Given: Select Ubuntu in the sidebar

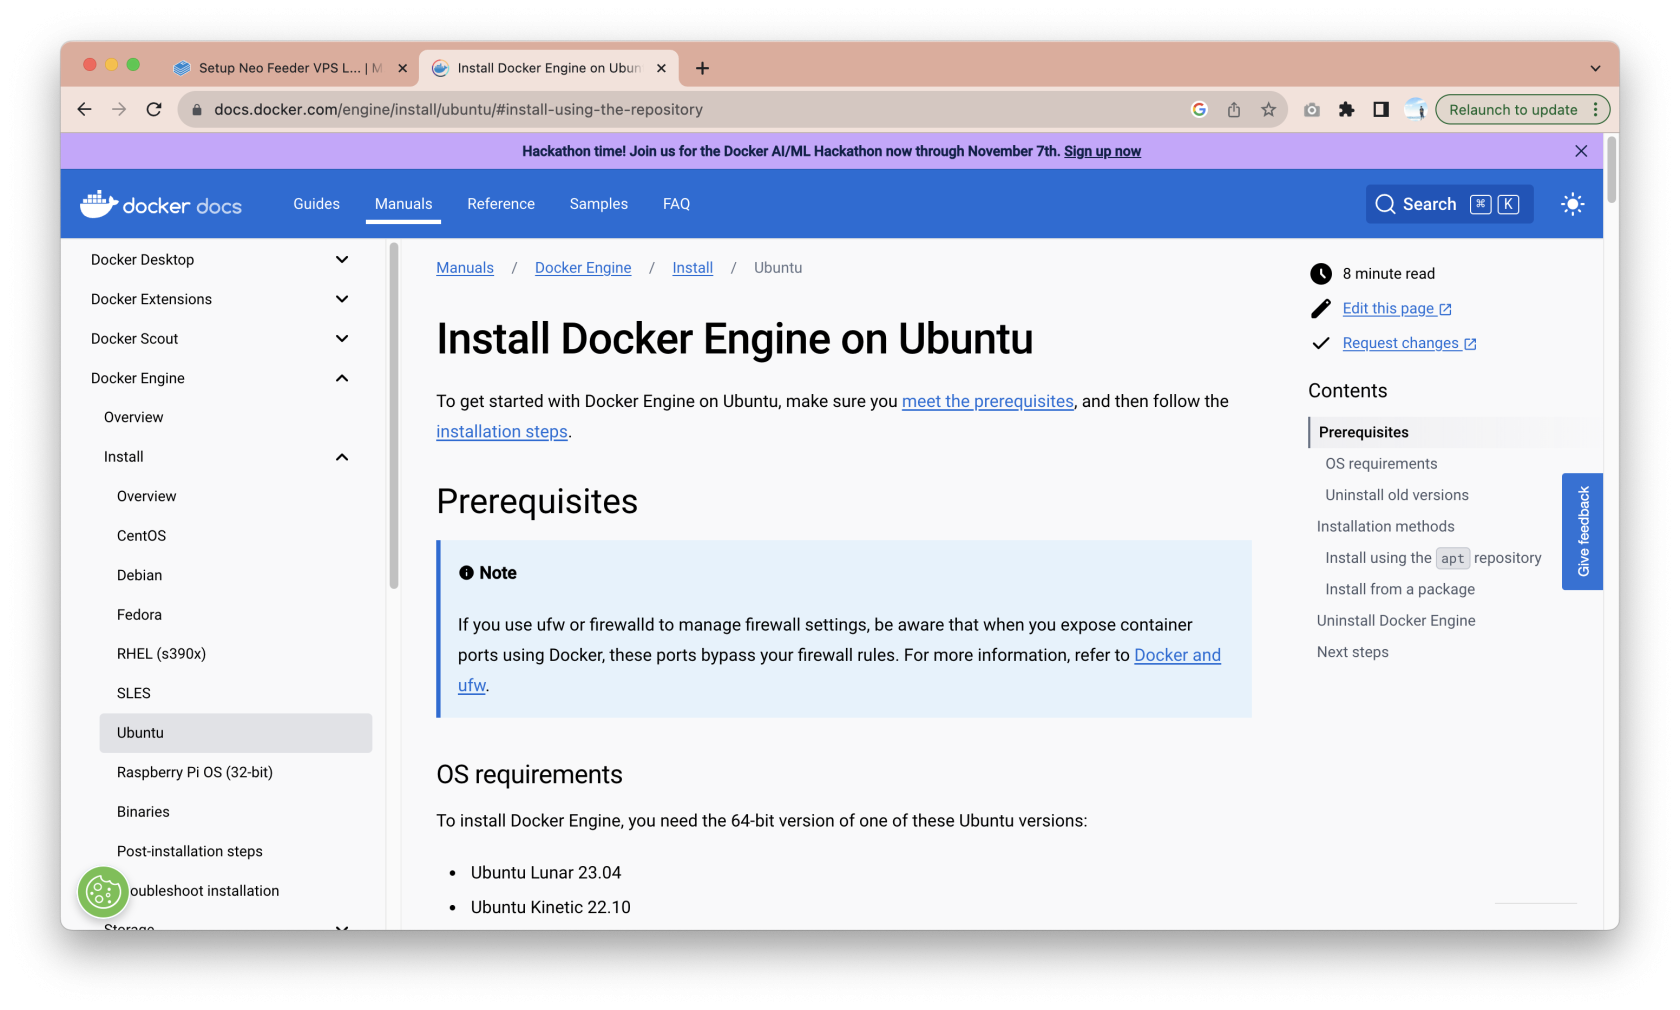Looking at the screenshot, I should coord(236,733).
